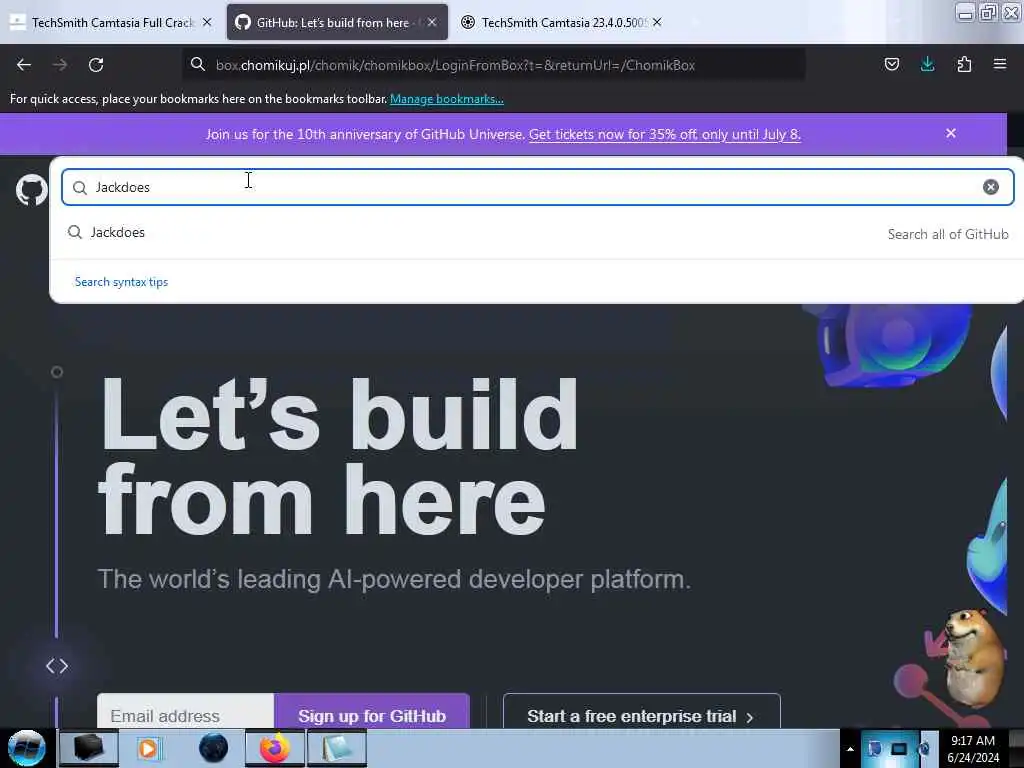
Task: Open the Firefox downloads panel
Action: 927,64
